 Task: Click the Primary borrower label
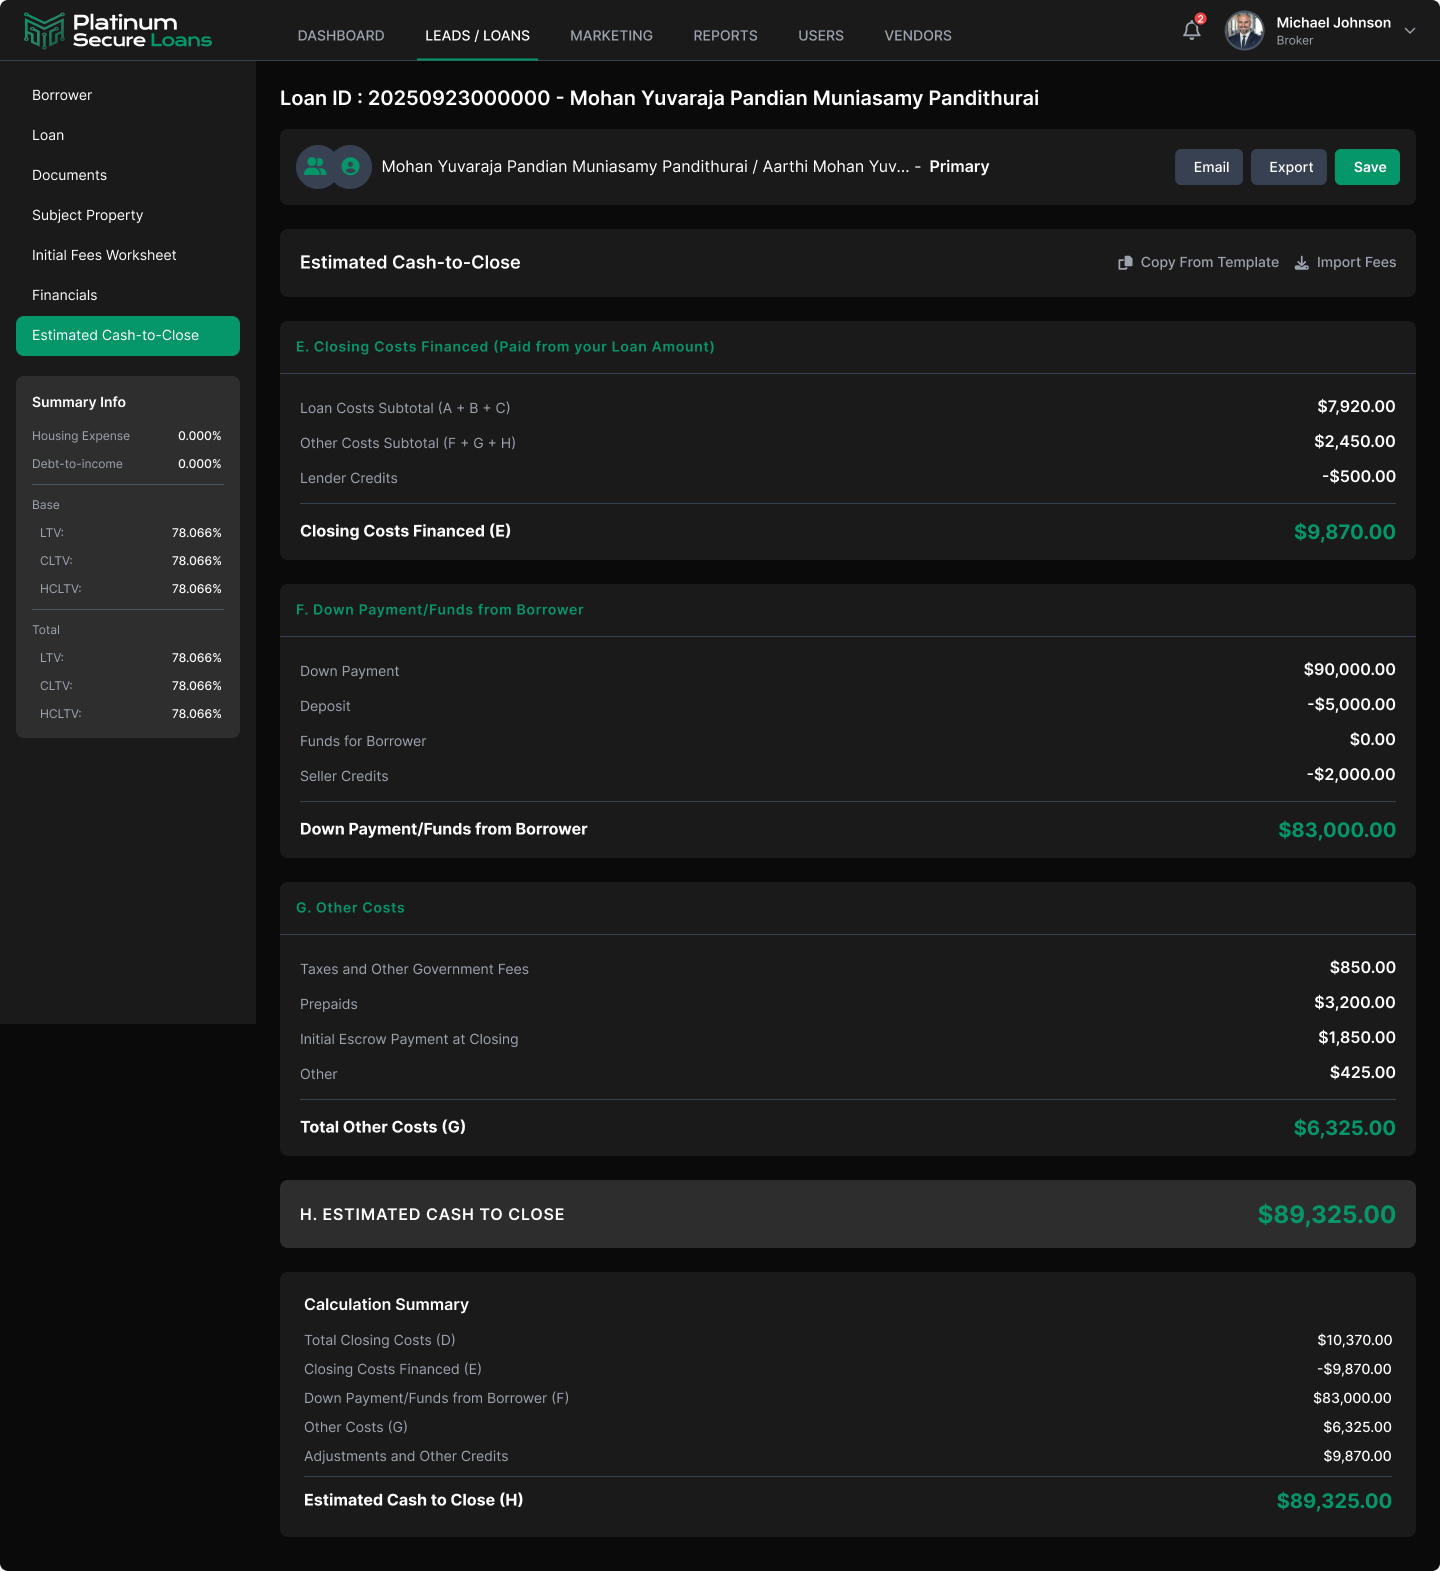coord(959,167)
